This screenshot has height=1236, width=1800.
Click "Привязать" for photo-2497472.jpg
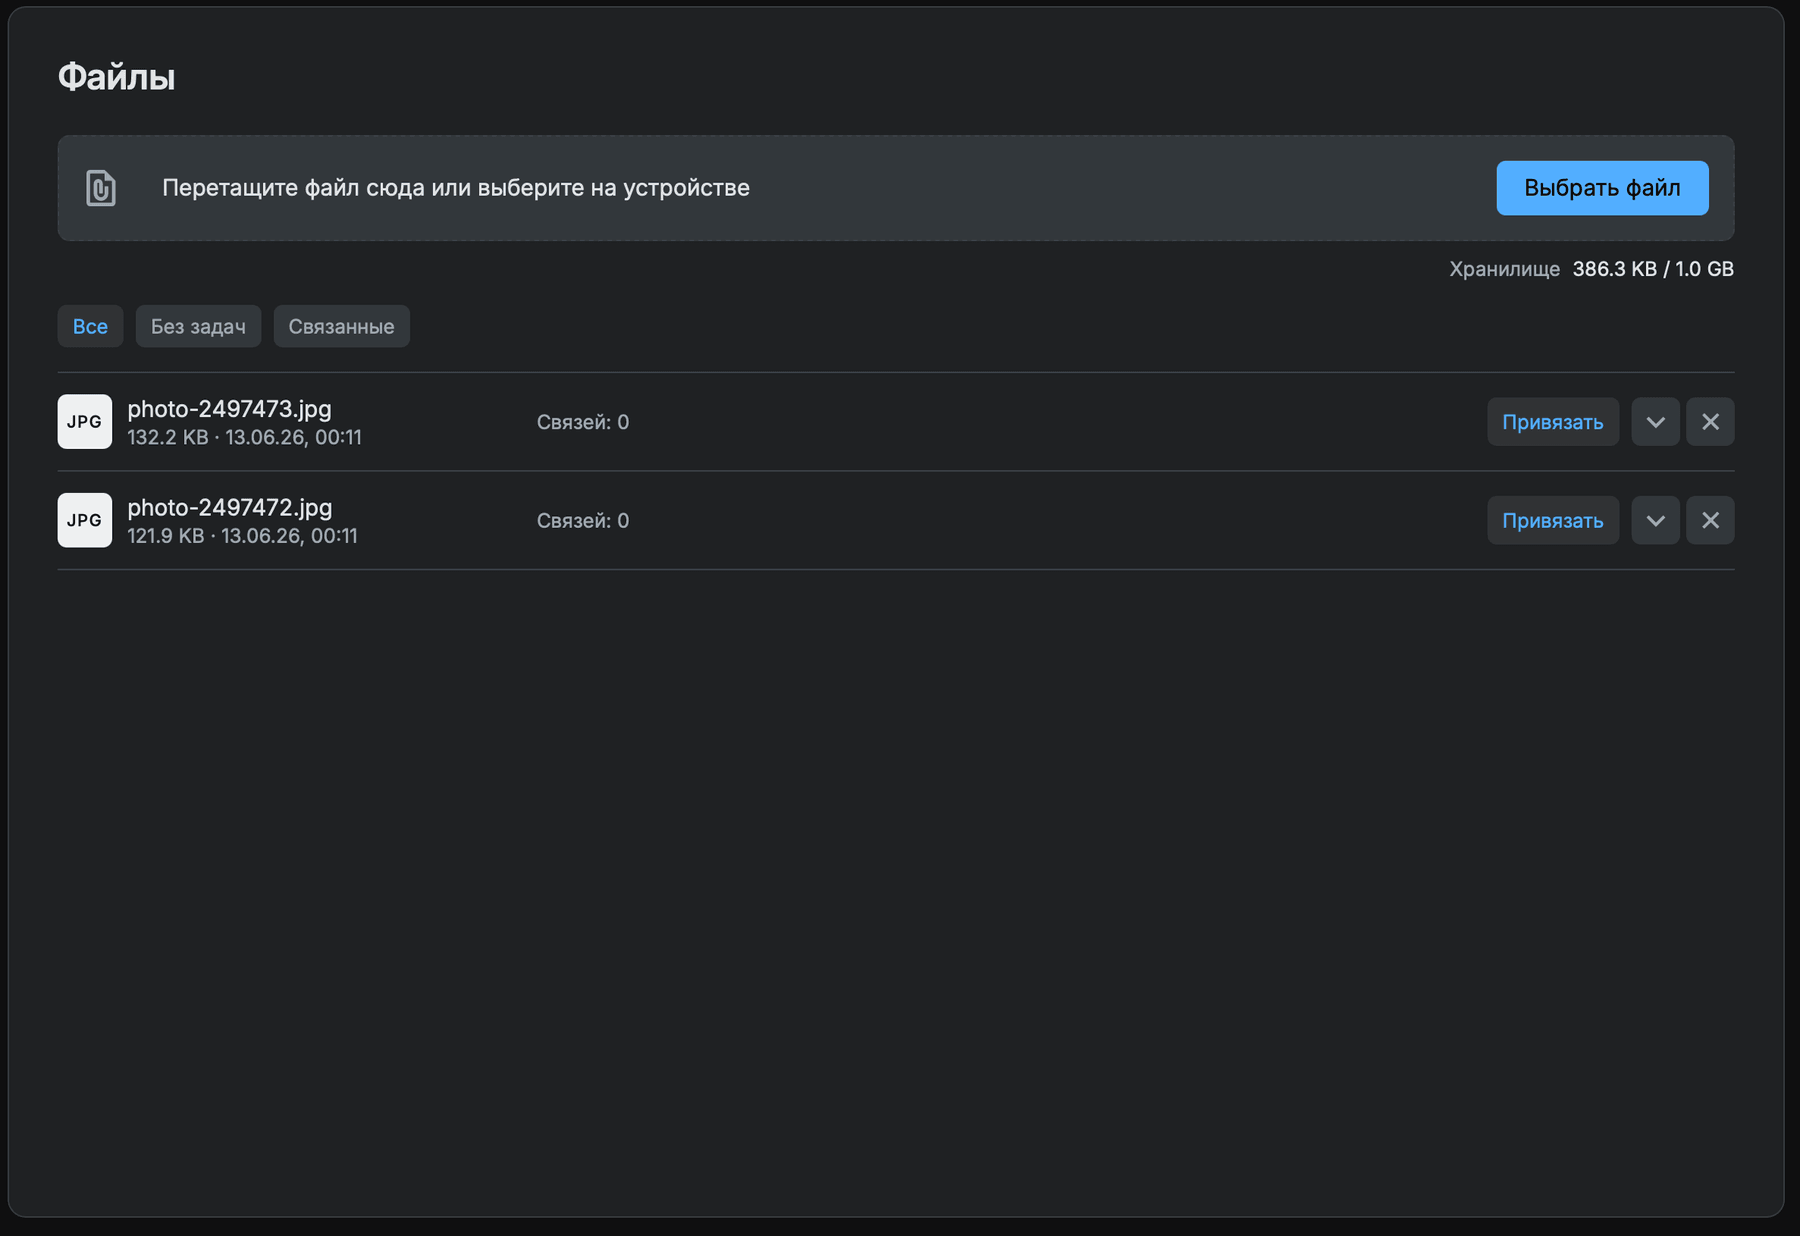1552,520
